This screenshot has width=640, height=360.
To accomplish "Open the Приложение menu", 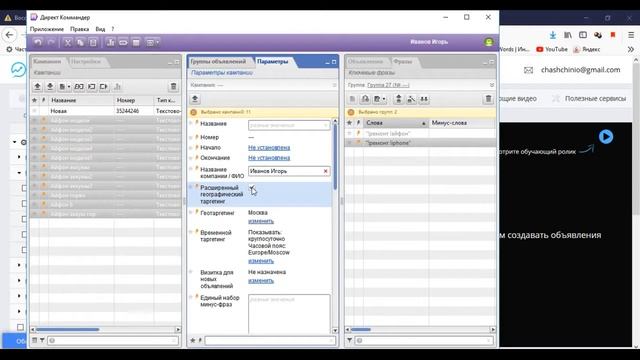I will coord(47,29).
